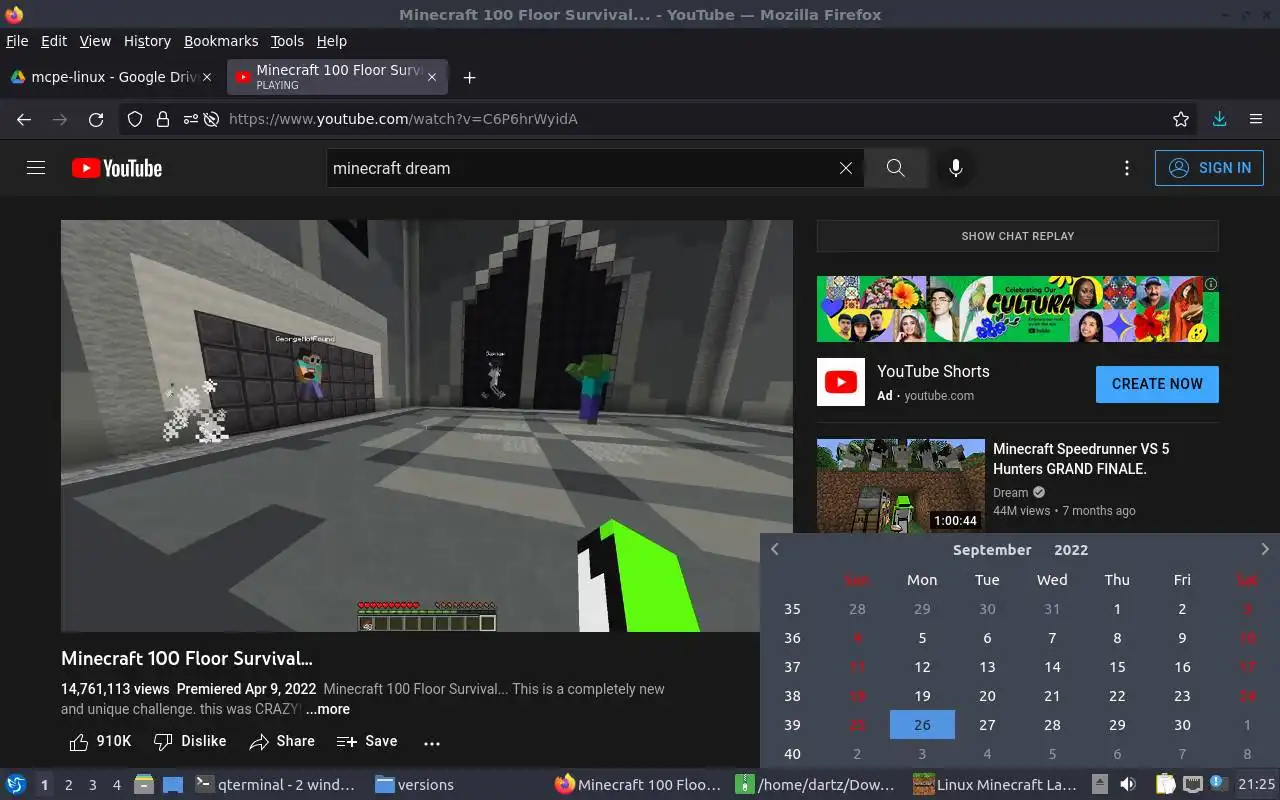Like the video with thumbs up
Screen dimensions: 1280x800
coord(100,741)
